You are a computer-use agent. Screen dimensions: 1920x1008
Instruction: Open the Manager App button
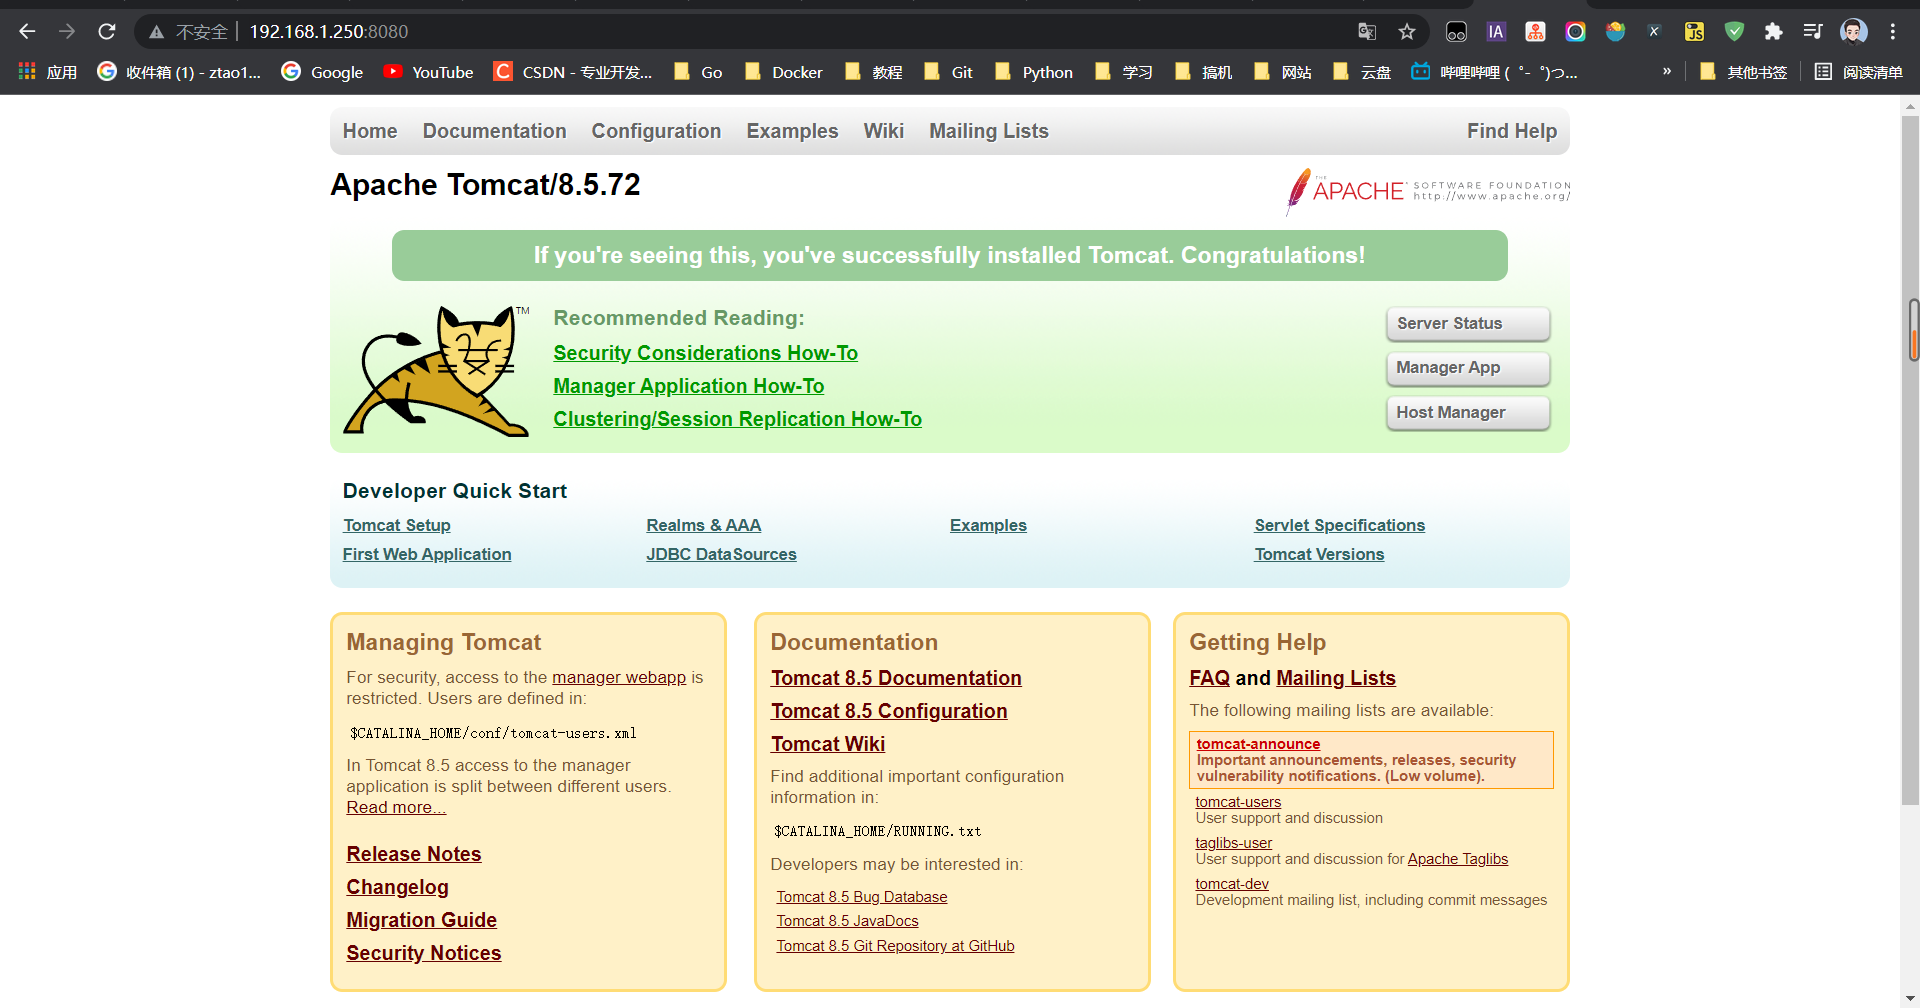(1468, 368)
